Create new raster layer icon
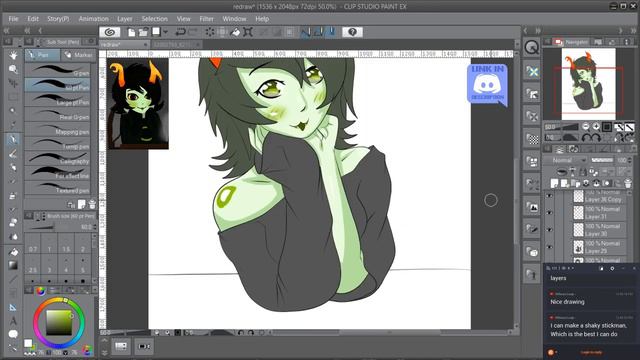Image resolution: width=640 pixels, height=360 pixels. (x=554, y=183)
